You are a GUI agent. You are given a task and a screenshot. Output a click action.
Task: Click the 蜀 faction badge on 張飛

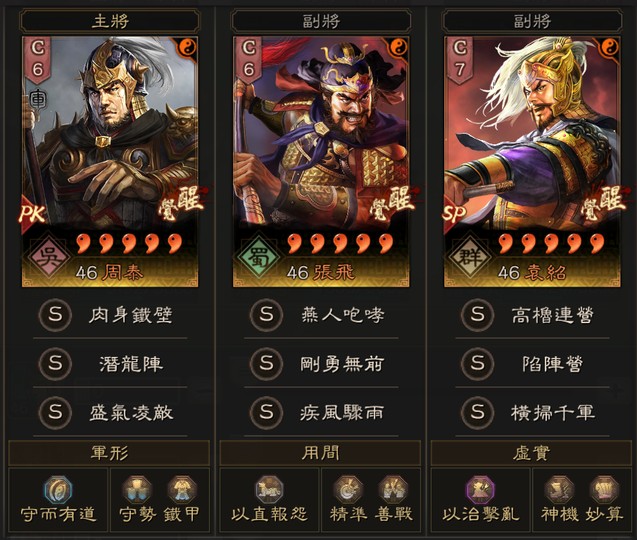pyautogui.click(x=259, y=257)
